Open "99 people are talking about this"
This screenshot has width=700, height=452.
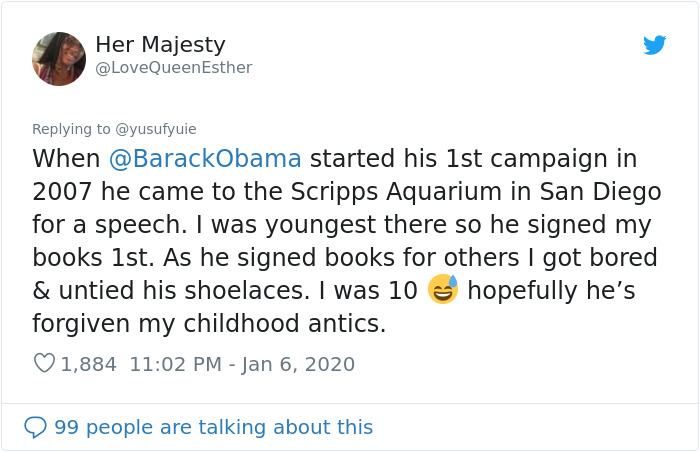click(213, 427)
